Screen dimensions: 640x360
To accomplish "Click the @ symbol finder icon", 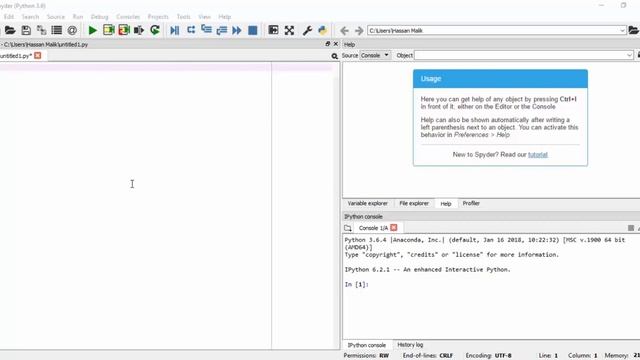I will pos(72,30).
